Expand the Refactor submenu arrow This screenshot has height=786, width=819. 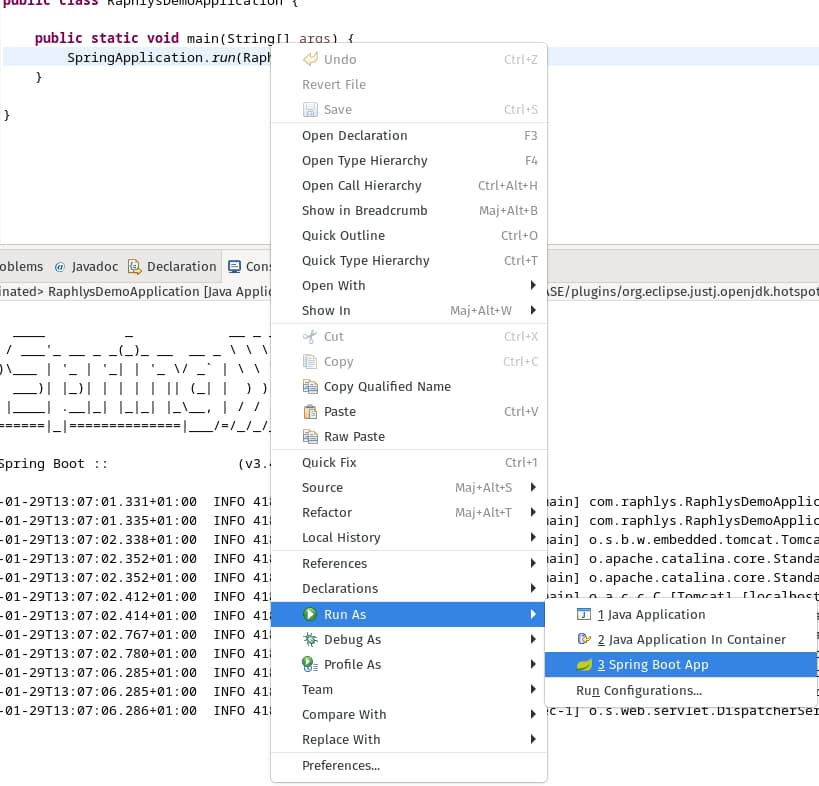(533, 513)
